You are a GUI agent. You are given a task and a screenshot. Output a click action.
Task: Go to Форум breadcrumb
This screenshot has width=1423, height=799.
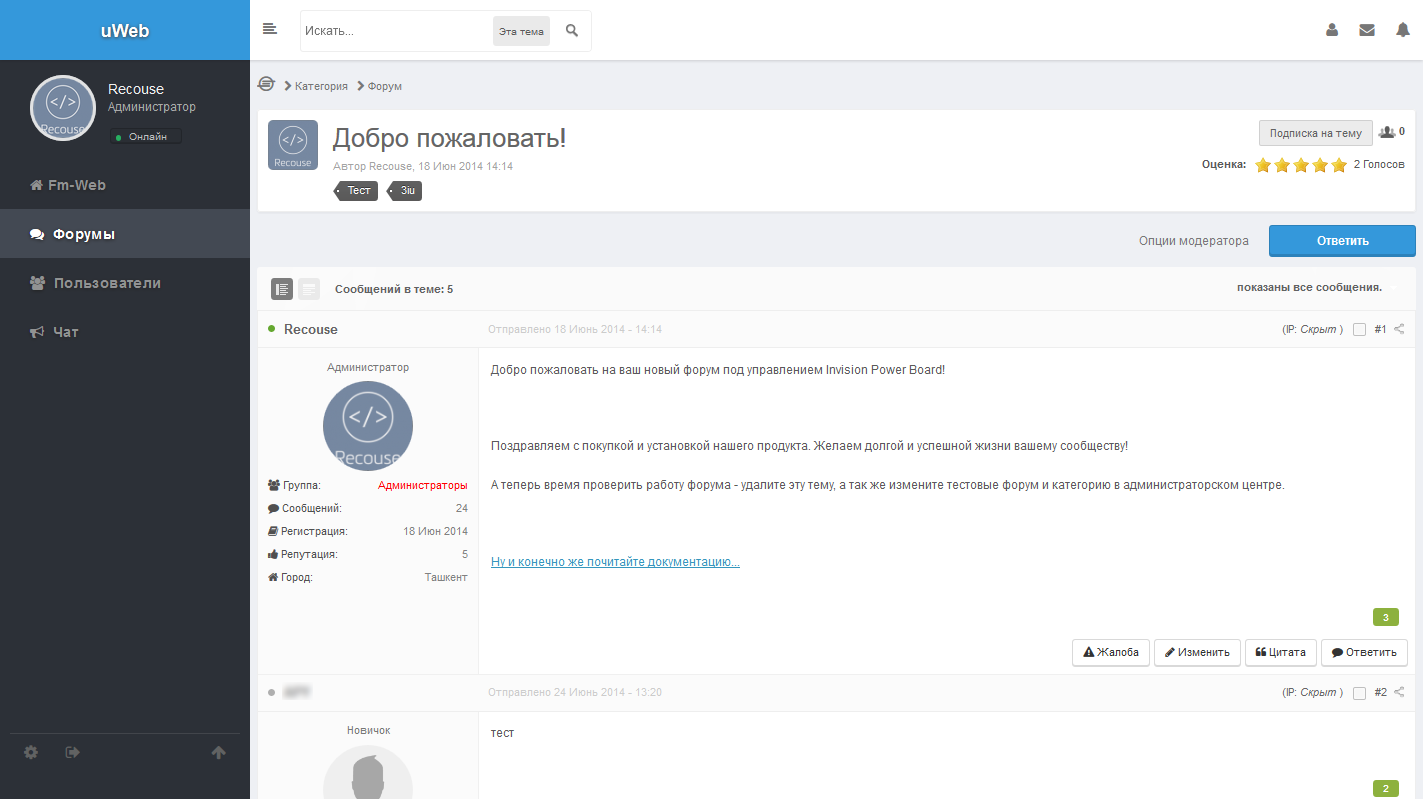coord(385,86)
